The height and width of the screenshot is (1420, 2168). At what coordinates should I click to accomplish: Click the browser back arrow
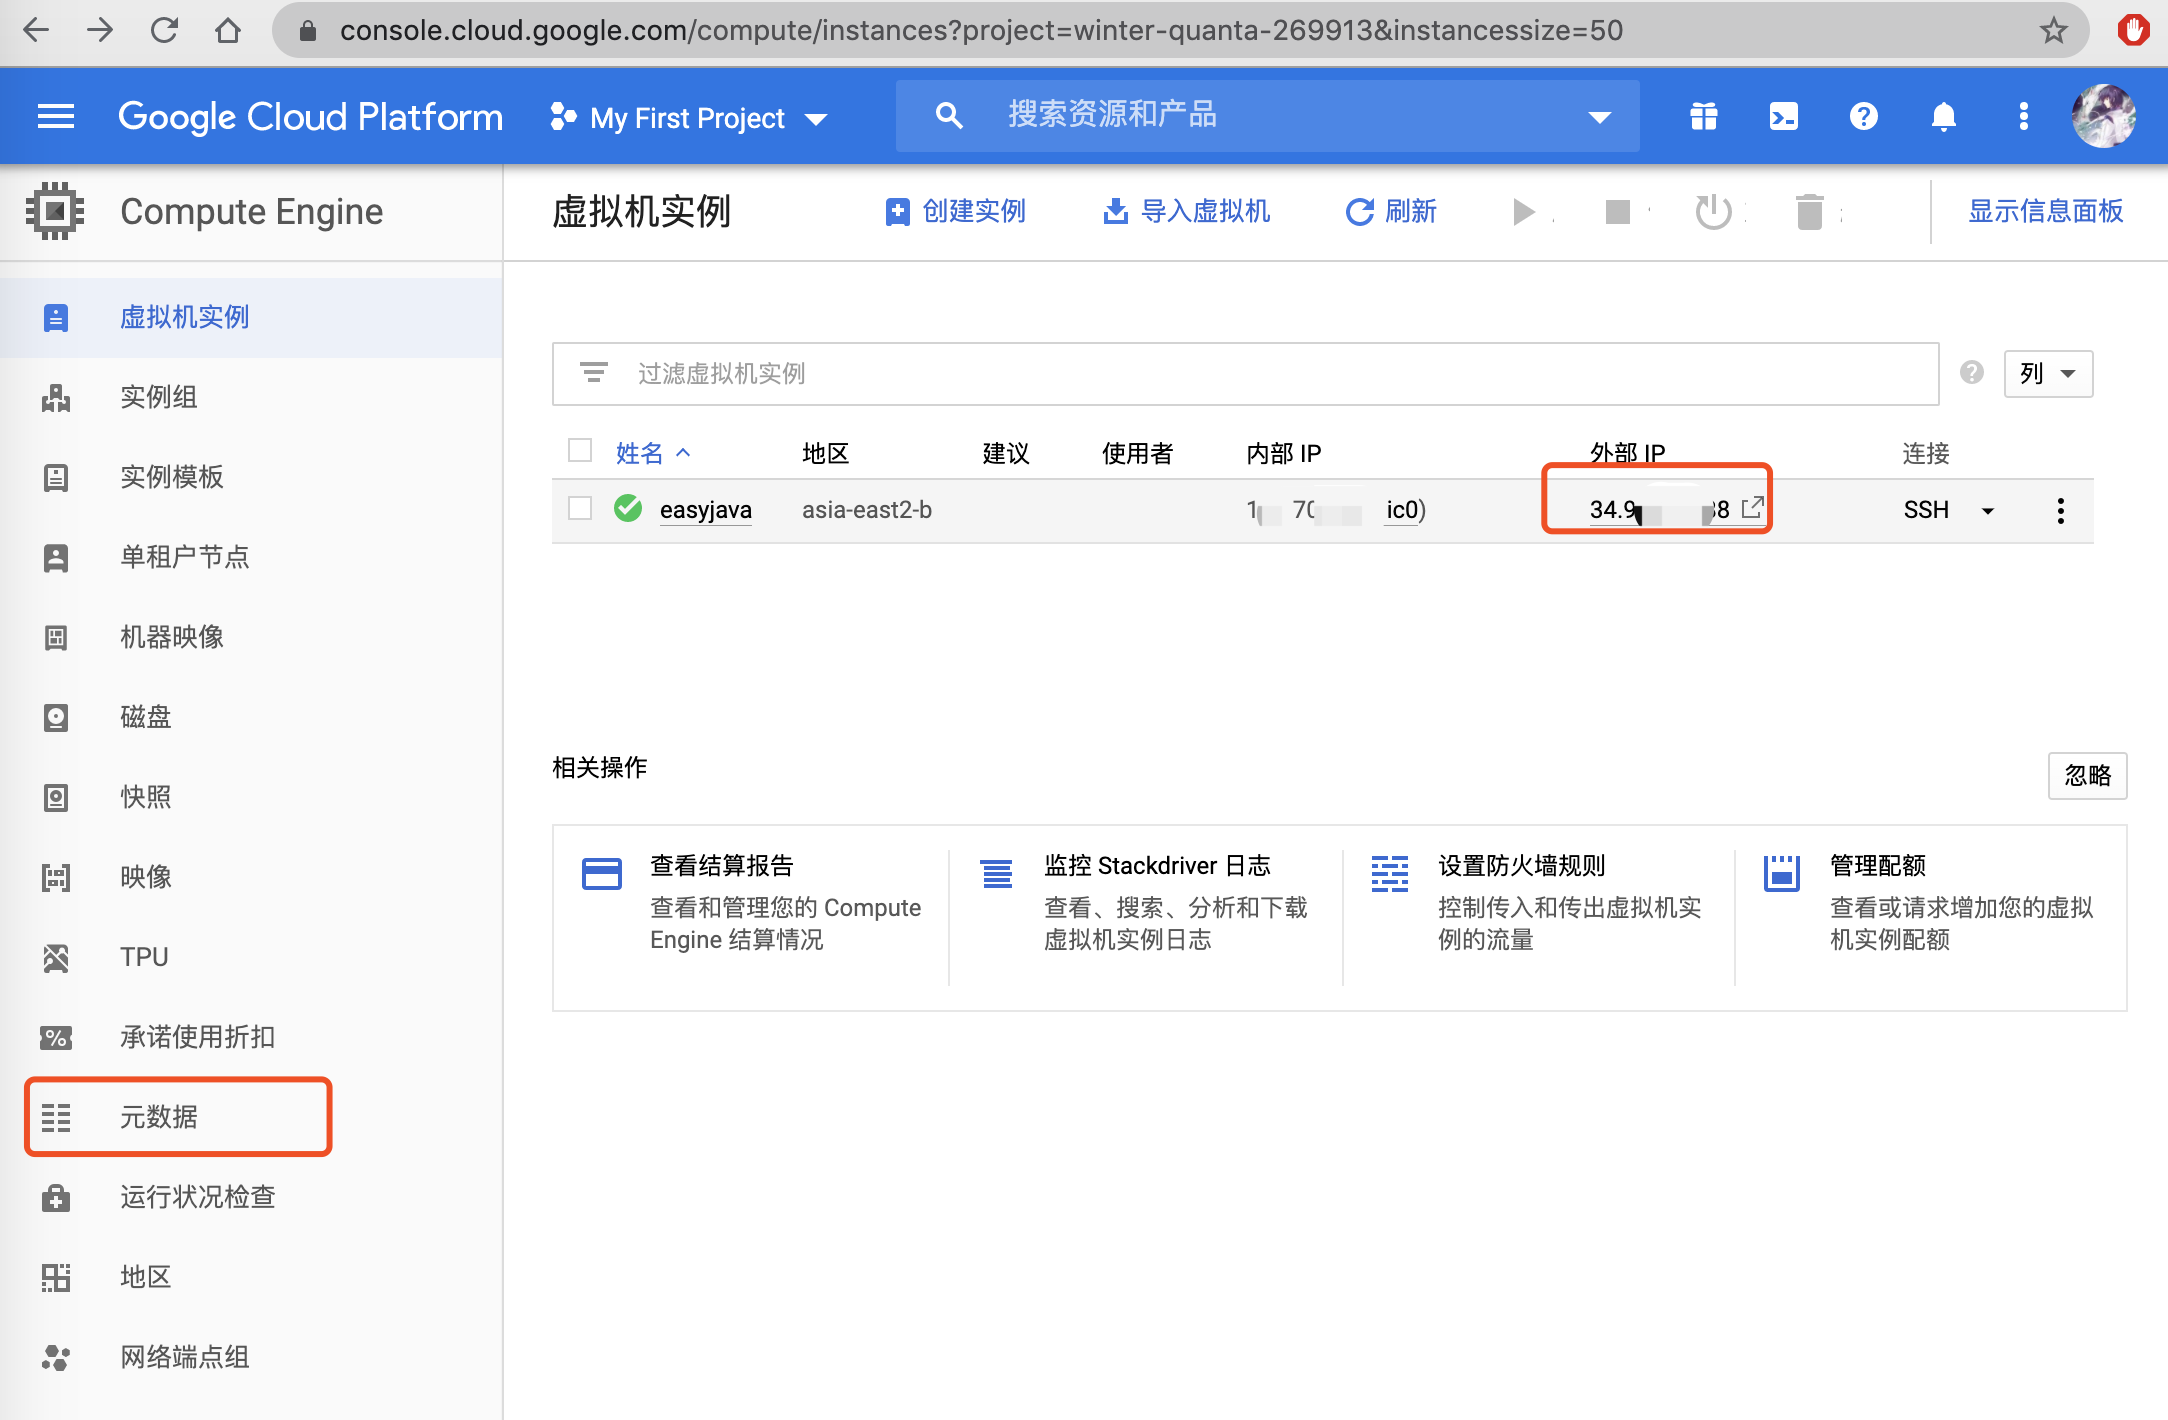click(x=36, y=30)
